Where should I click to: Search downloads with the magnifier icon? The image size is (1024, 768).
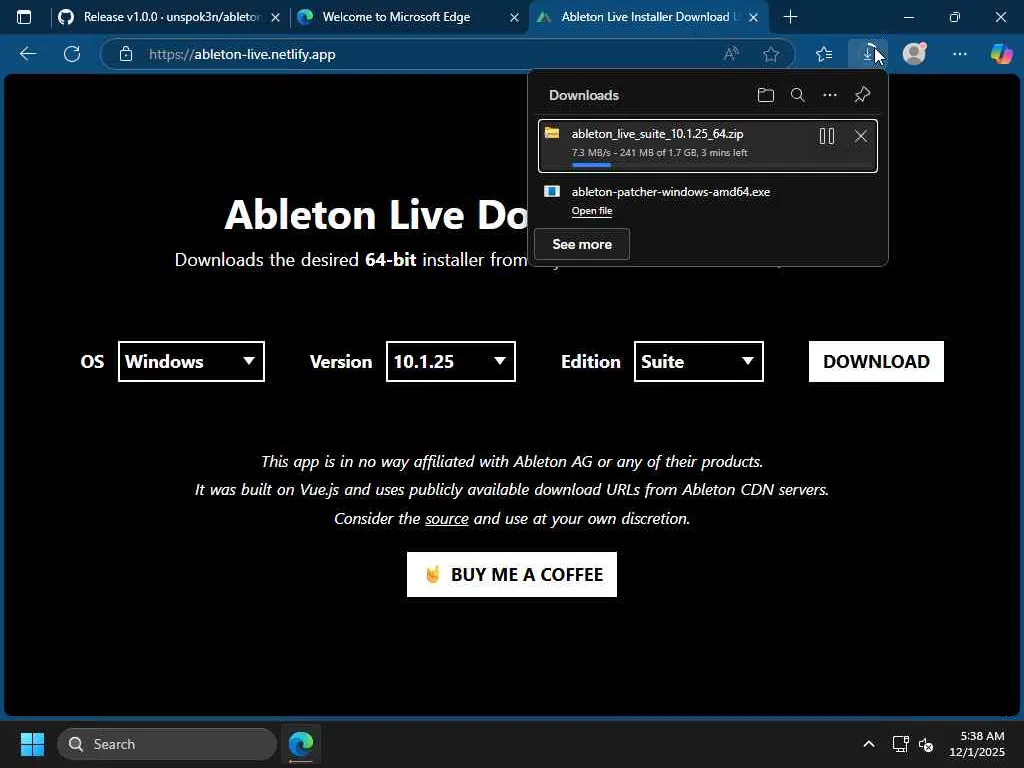[797, 95]
